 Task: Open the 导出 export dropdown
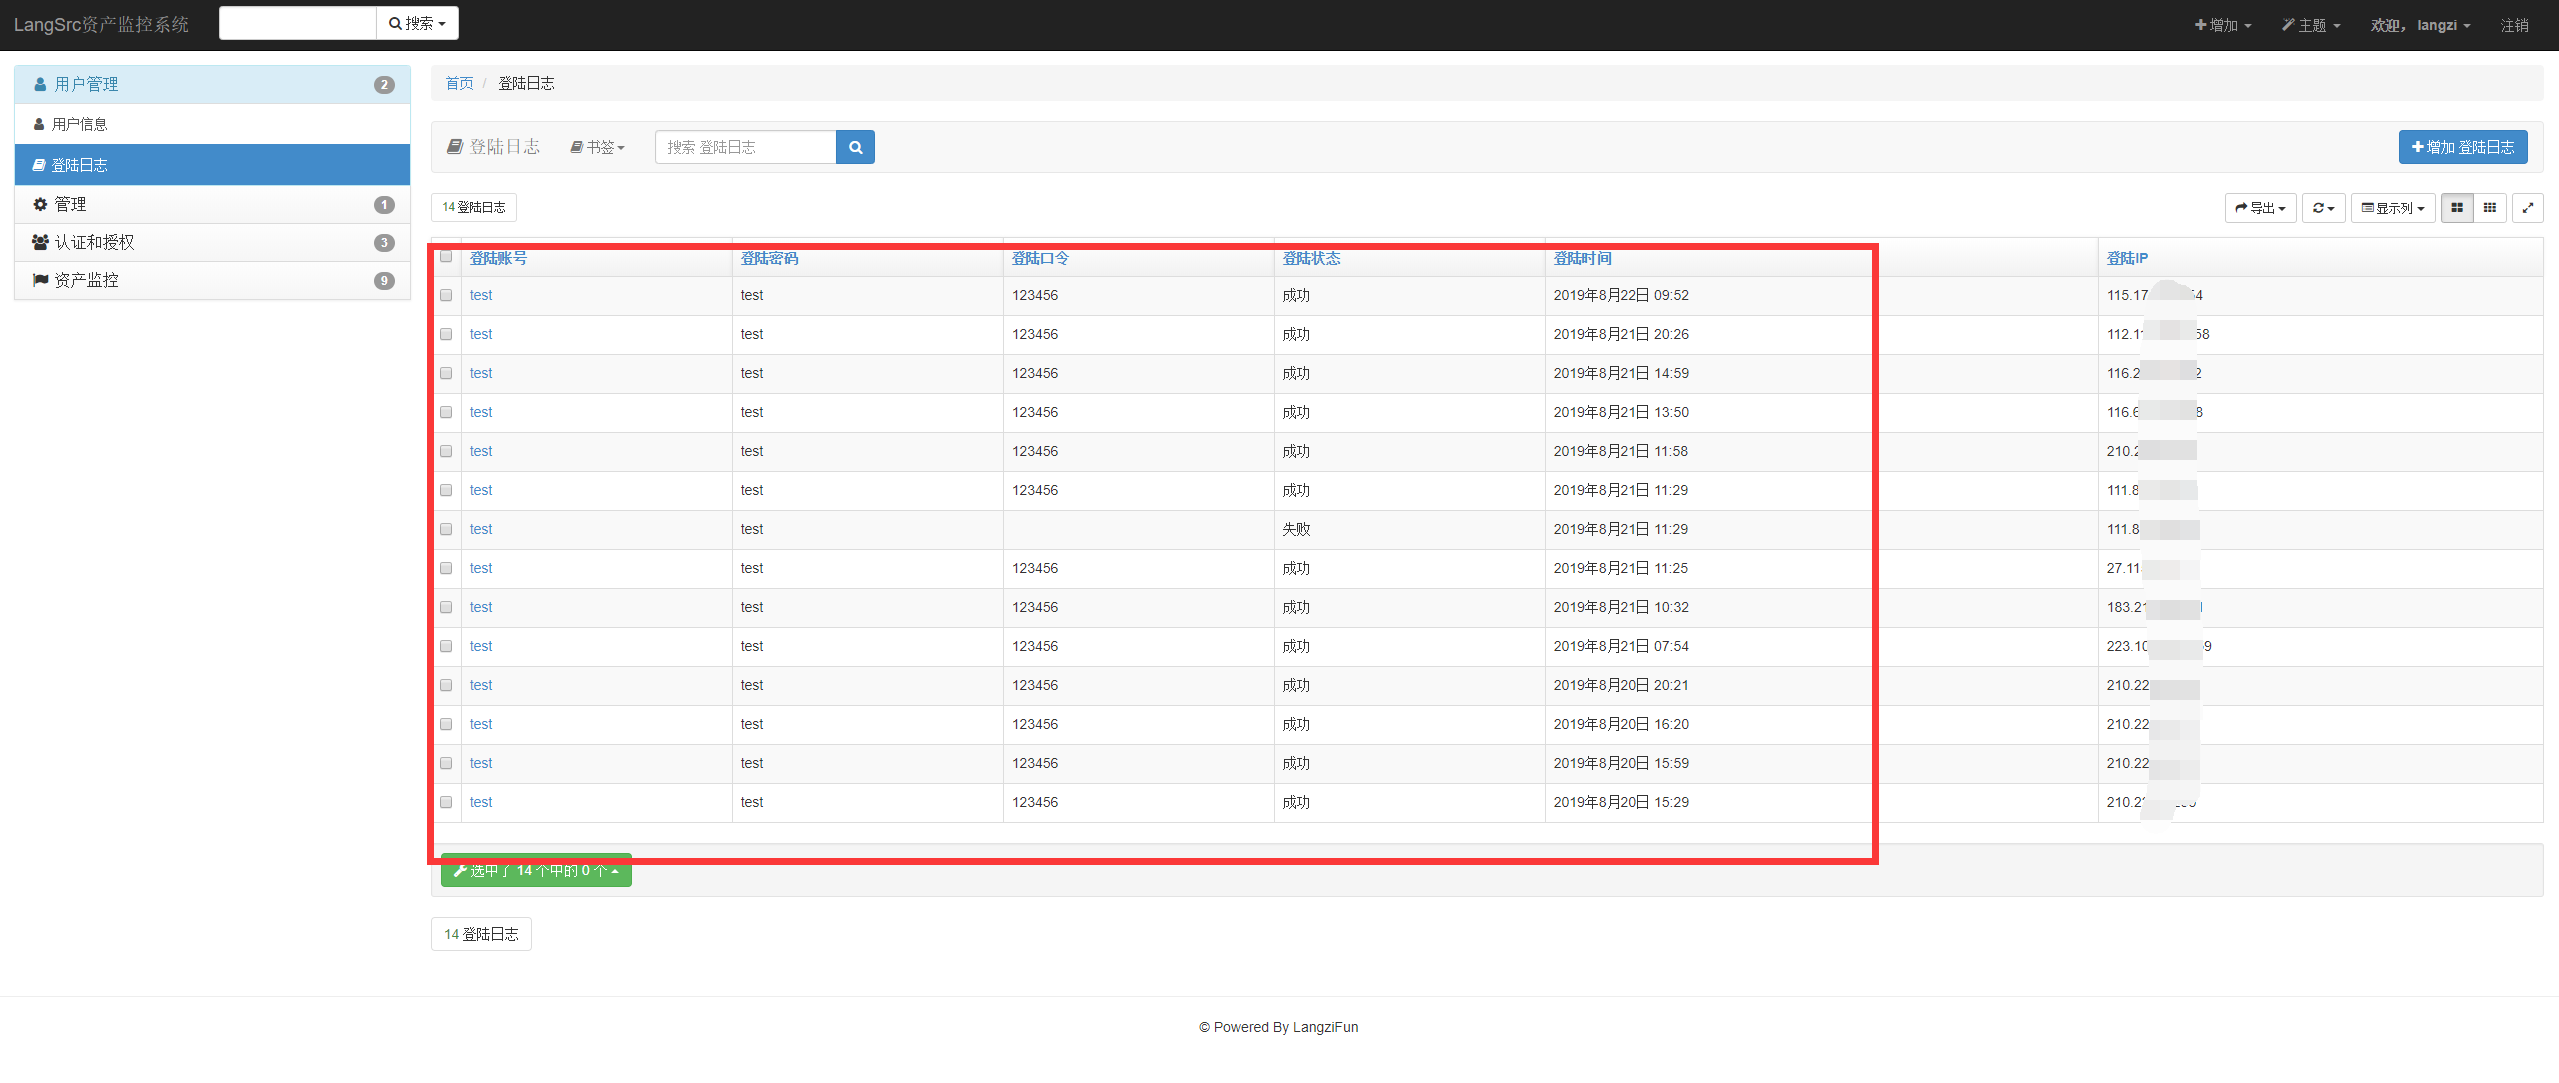point(2260,208)
